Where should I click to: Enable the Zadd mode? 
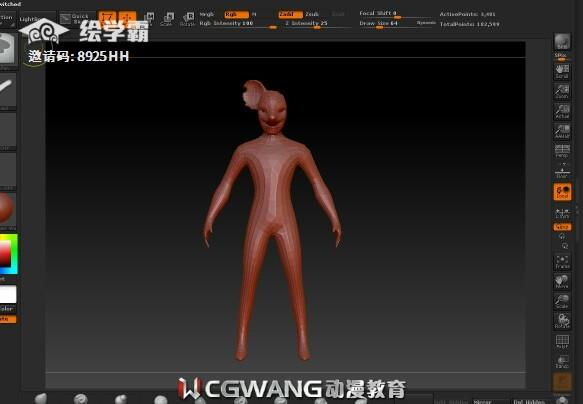tap(290, 14)
